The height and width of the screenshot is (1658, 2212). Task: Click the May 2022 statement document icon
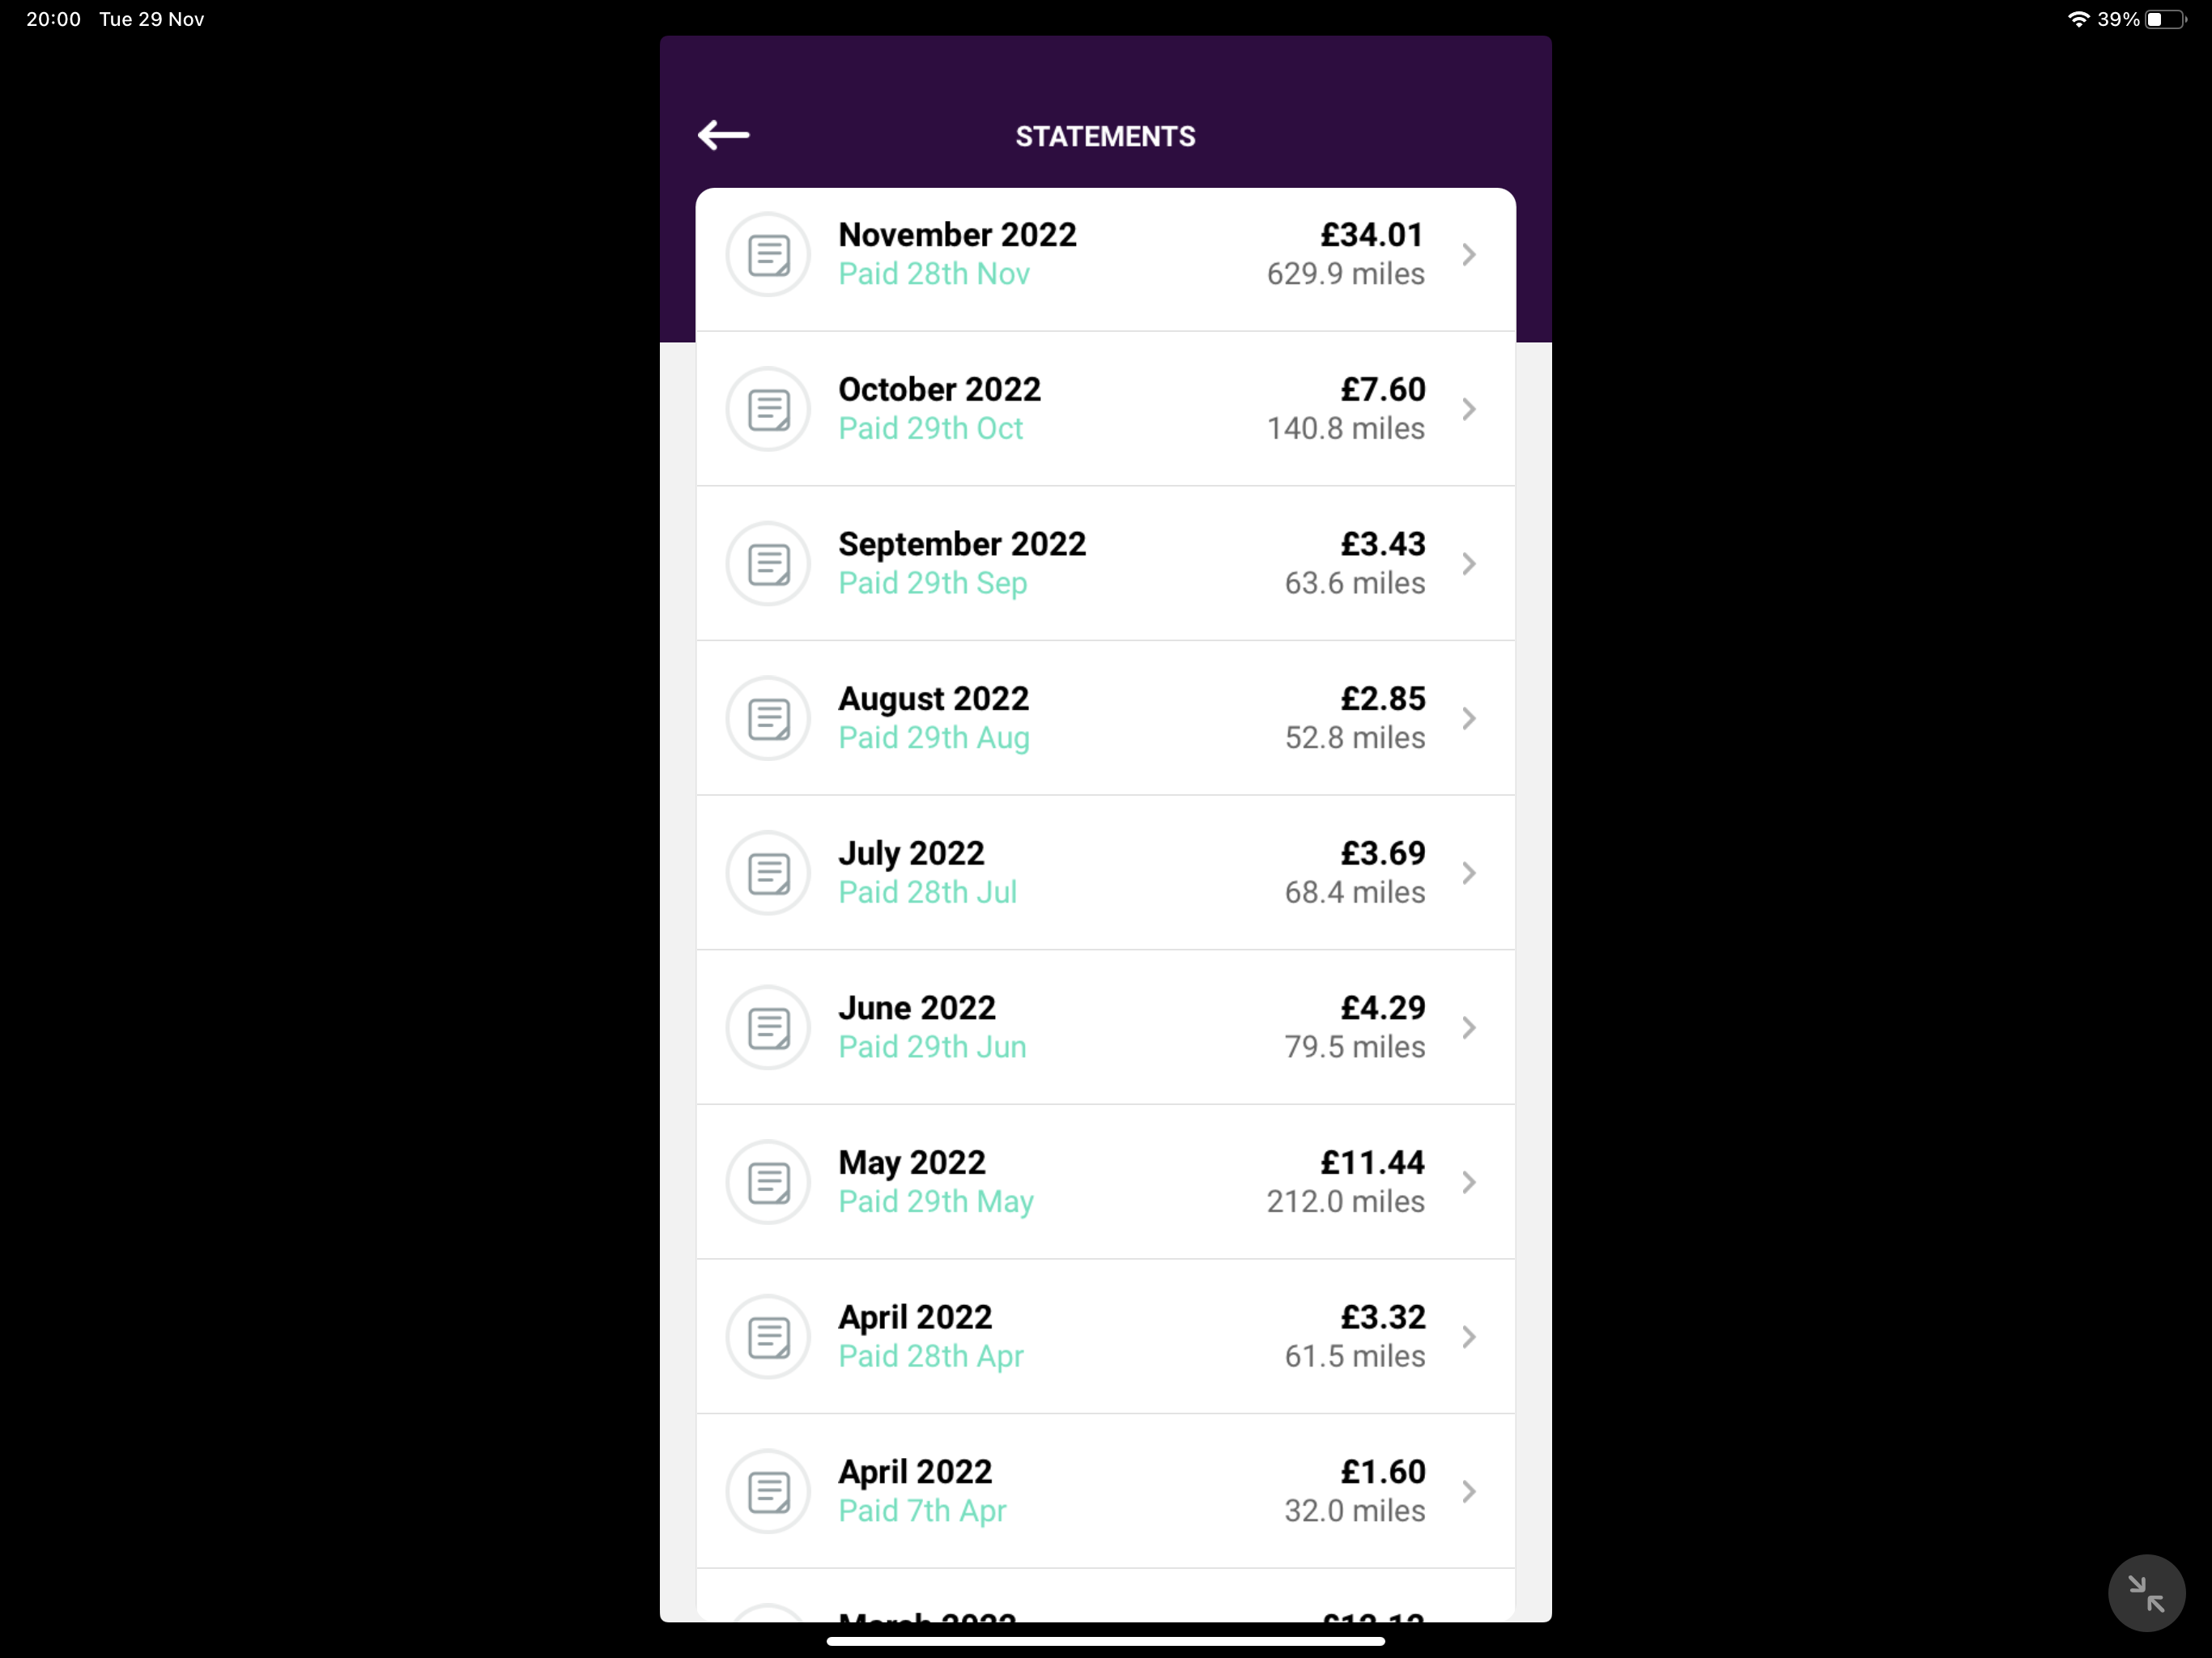(768, 1183)
